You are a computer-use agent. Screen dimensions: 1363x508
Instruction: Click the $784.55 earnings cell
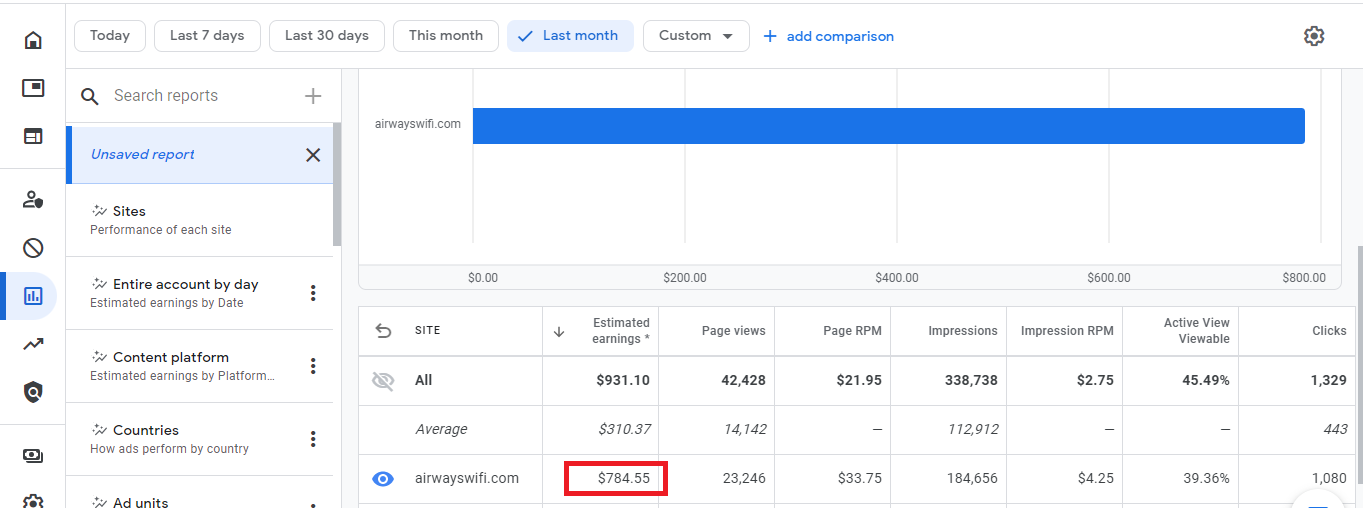[x=624, y=479]
